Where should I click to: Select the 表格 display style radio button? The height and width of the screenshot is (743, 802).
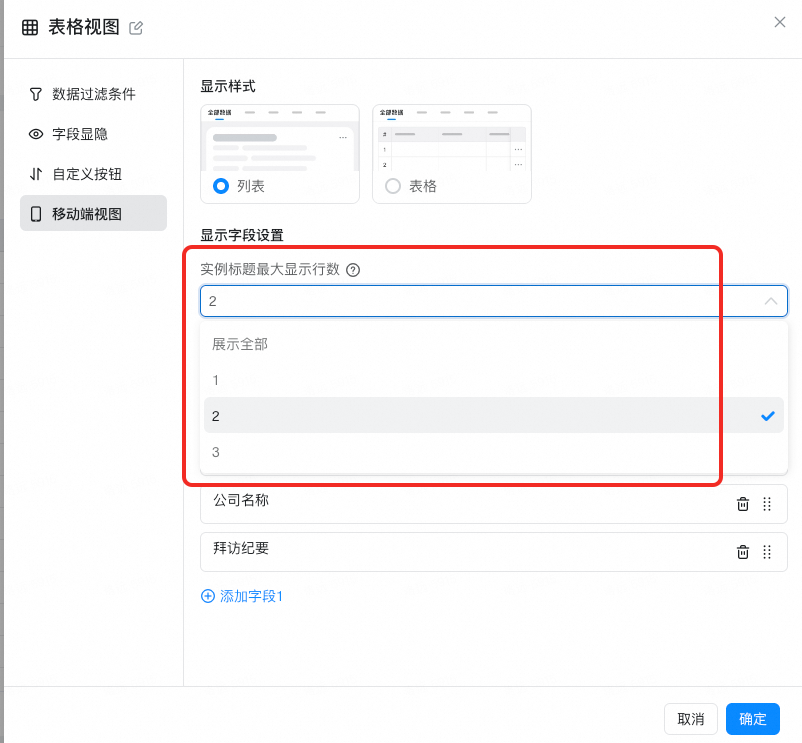click(x=393, y=186)
